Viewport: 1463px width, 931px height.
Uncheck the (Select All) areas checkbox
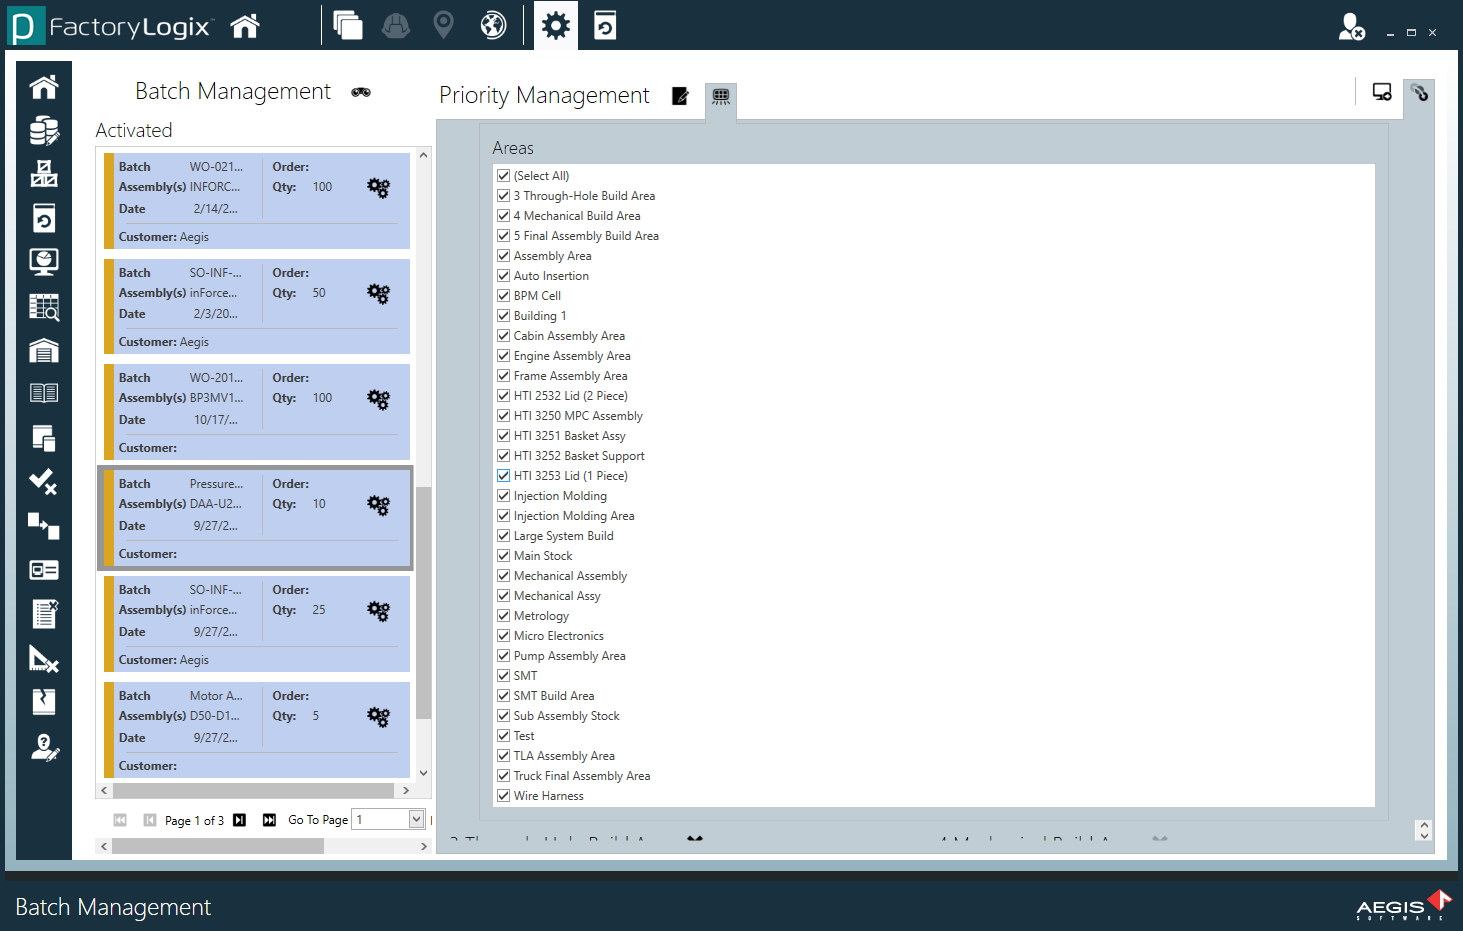[504, 176]
